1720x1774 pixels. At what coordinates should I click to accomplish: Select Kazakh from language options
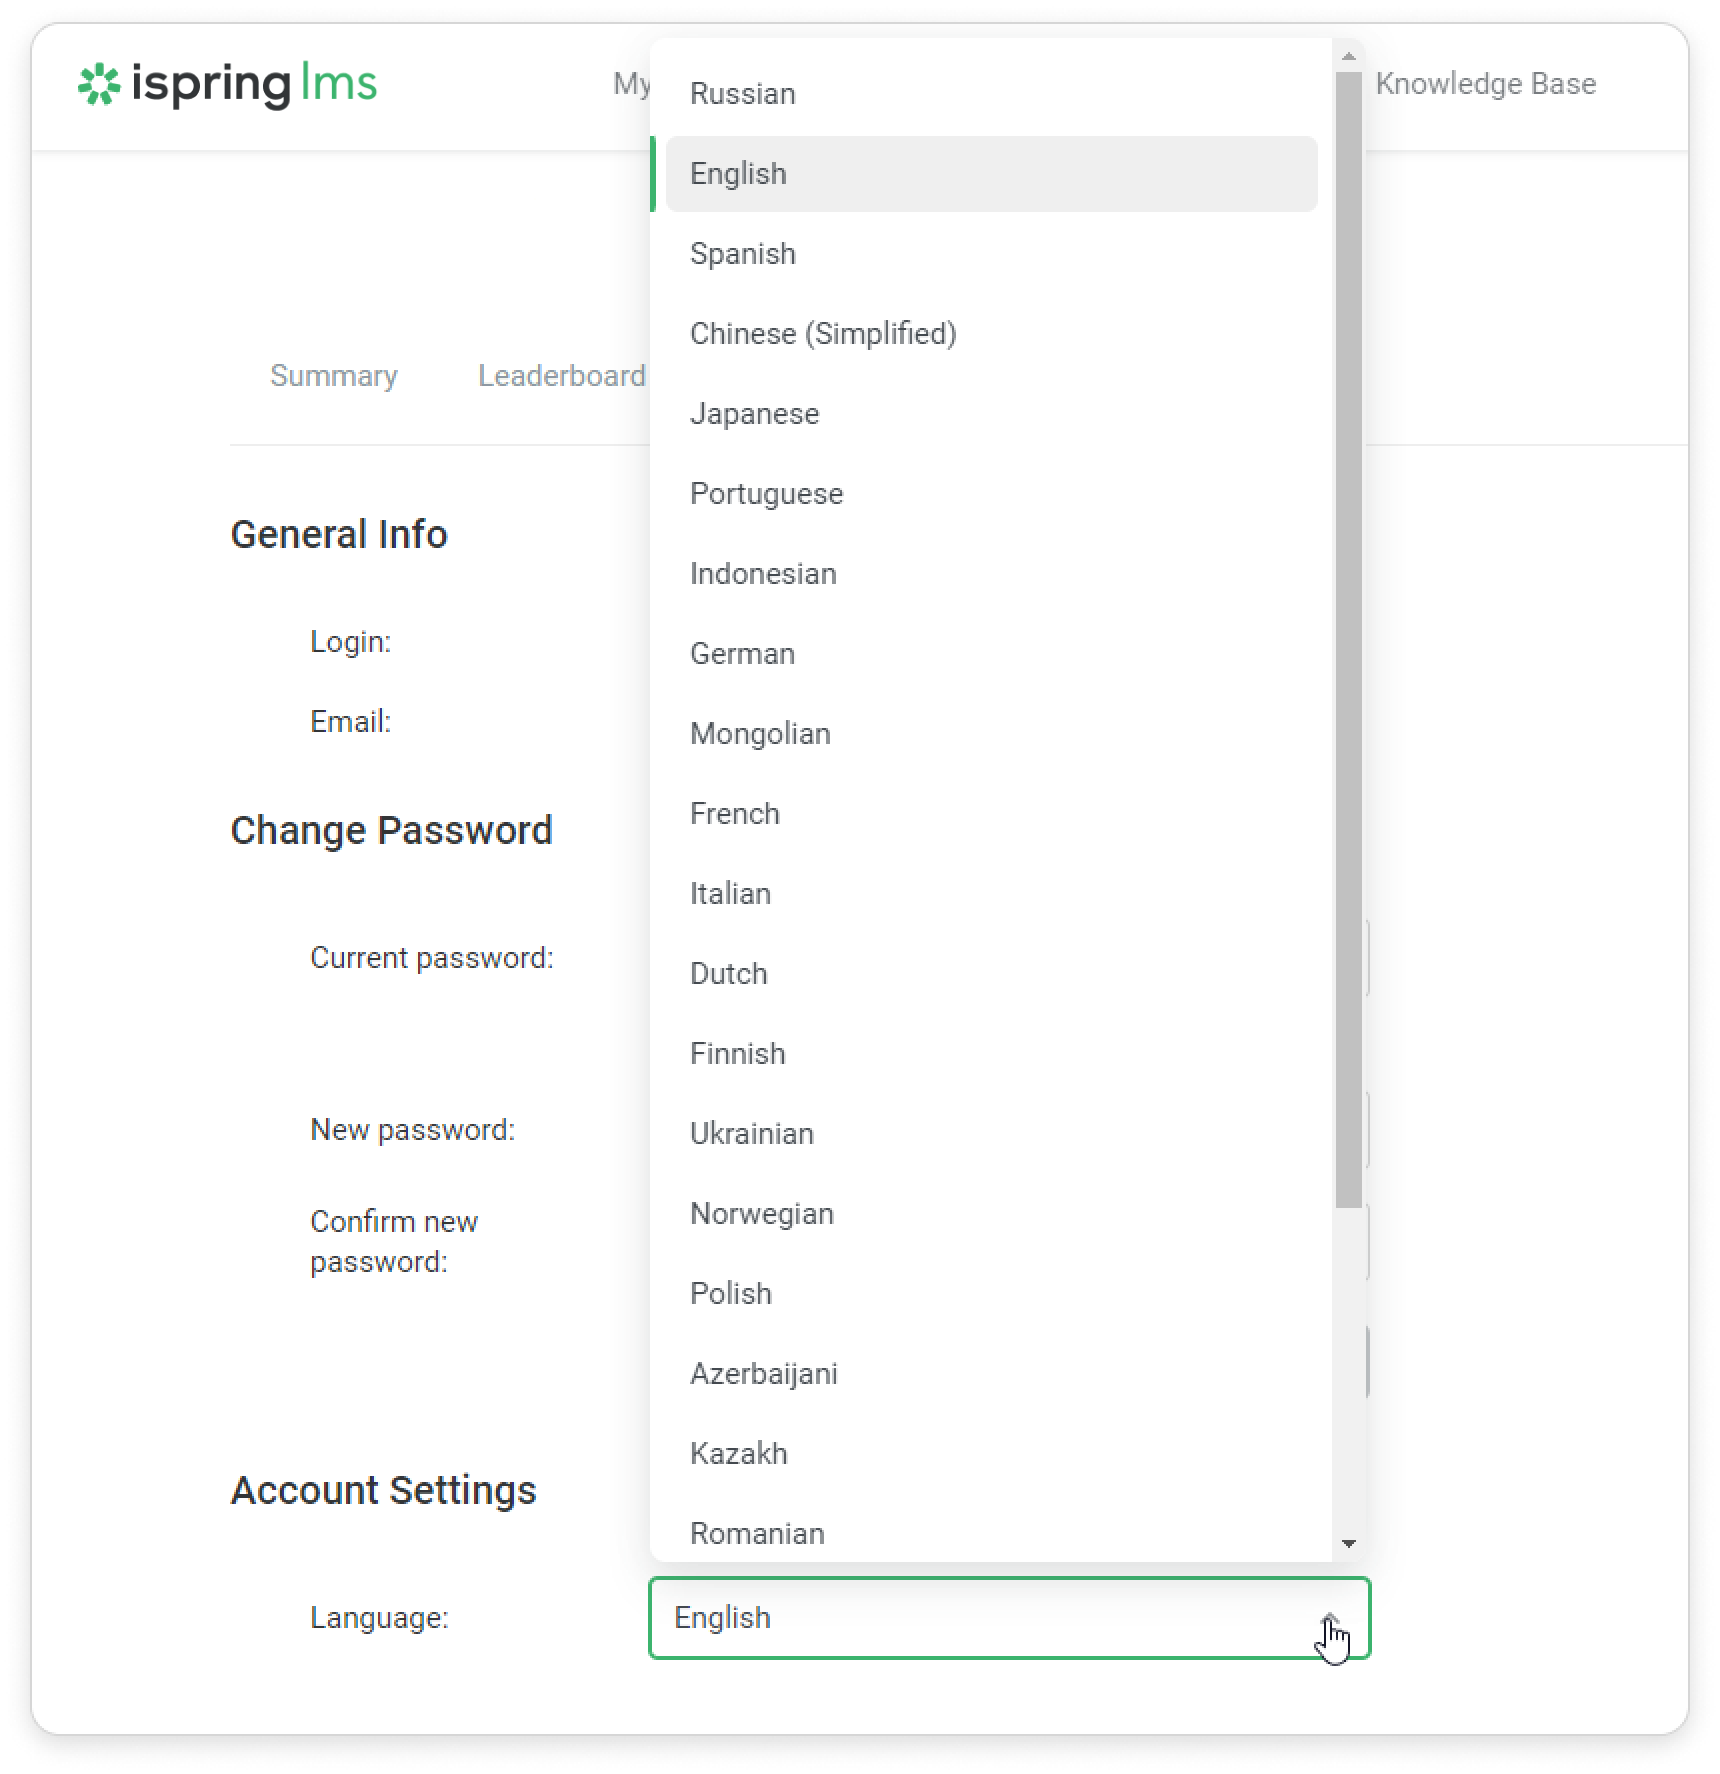tap(739, 1454)
